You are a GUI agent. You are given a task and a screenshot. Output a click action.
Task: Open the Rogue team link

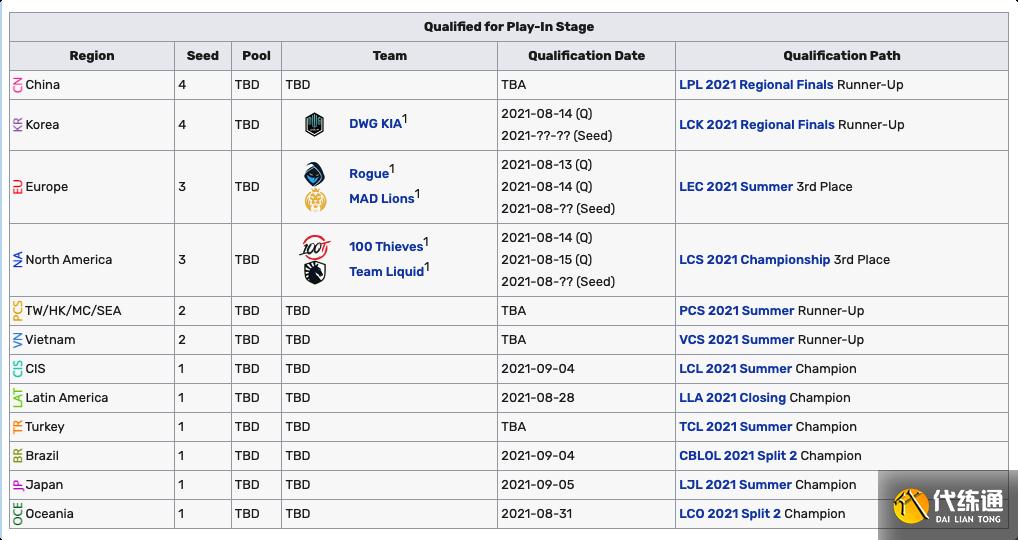(368, 174)
